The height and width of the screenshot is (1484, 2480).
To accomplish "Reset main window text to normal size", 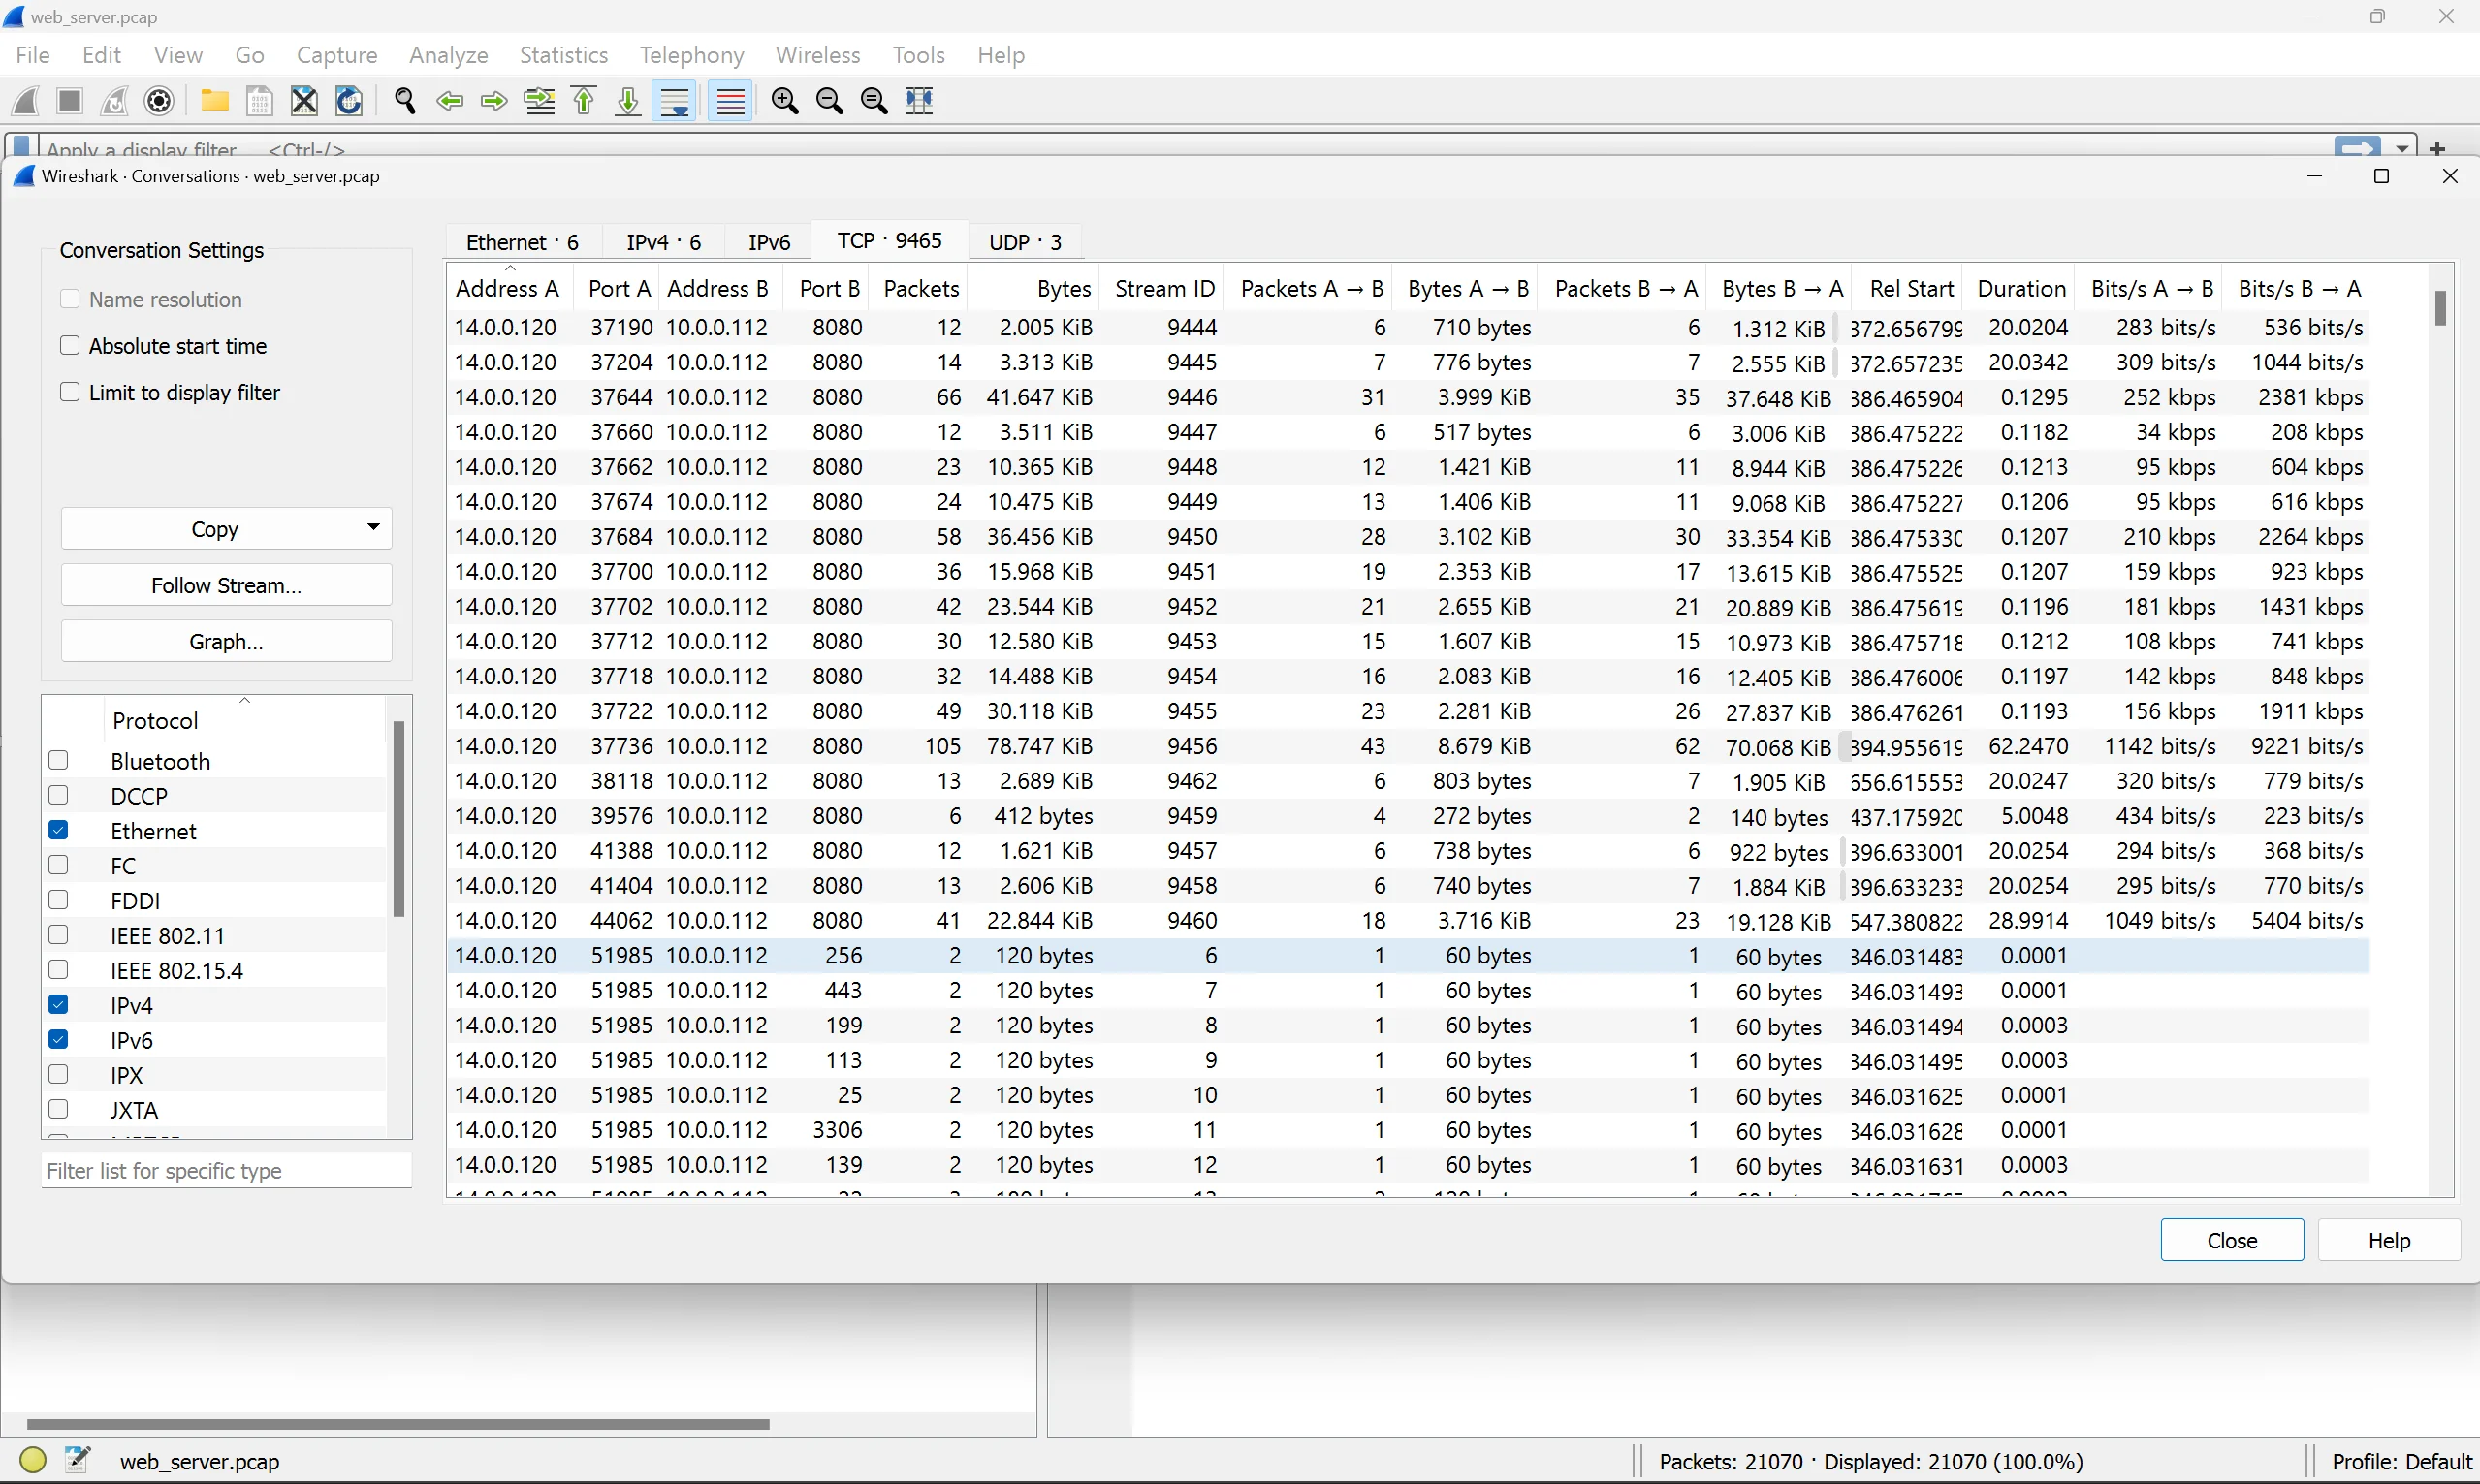I will (x=874, y=101).
